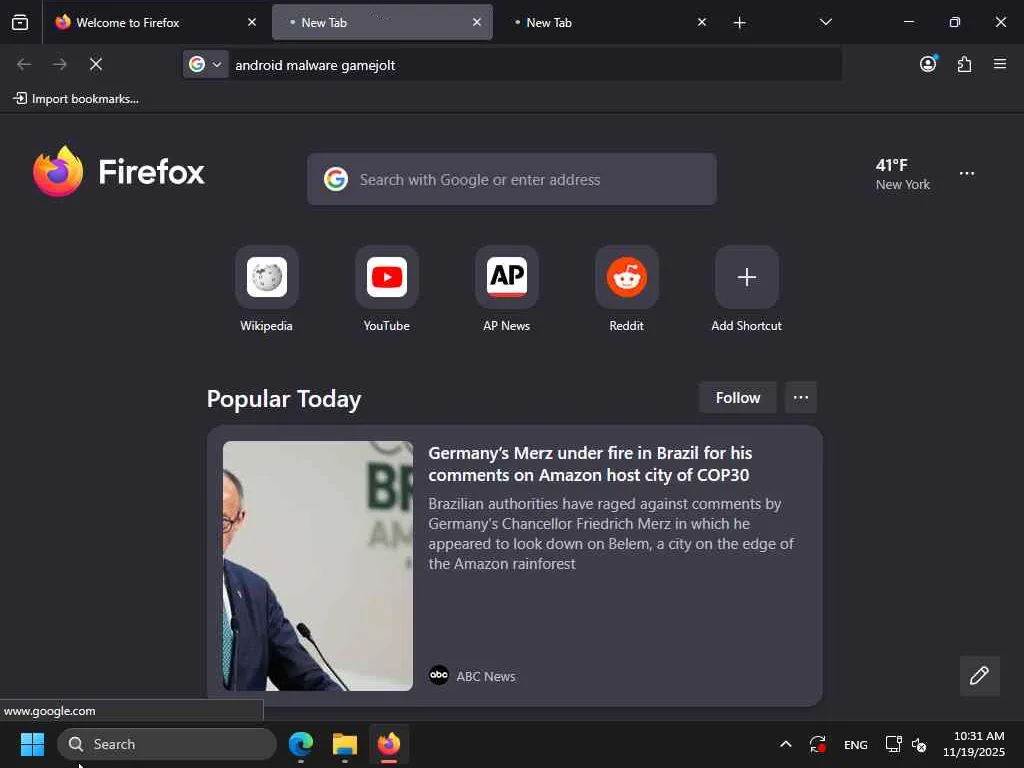Open the Windows Start menu
Image resolution: width=1024 pixels, height=768 pixels.
[32, 744]
